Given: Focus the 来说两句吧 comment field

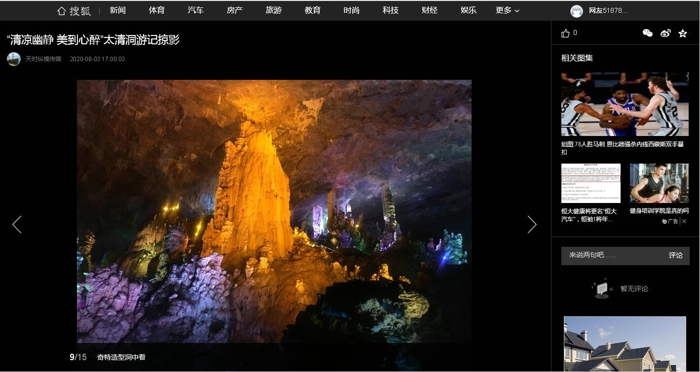Looking at the screenshot, I should coord(612,255).
